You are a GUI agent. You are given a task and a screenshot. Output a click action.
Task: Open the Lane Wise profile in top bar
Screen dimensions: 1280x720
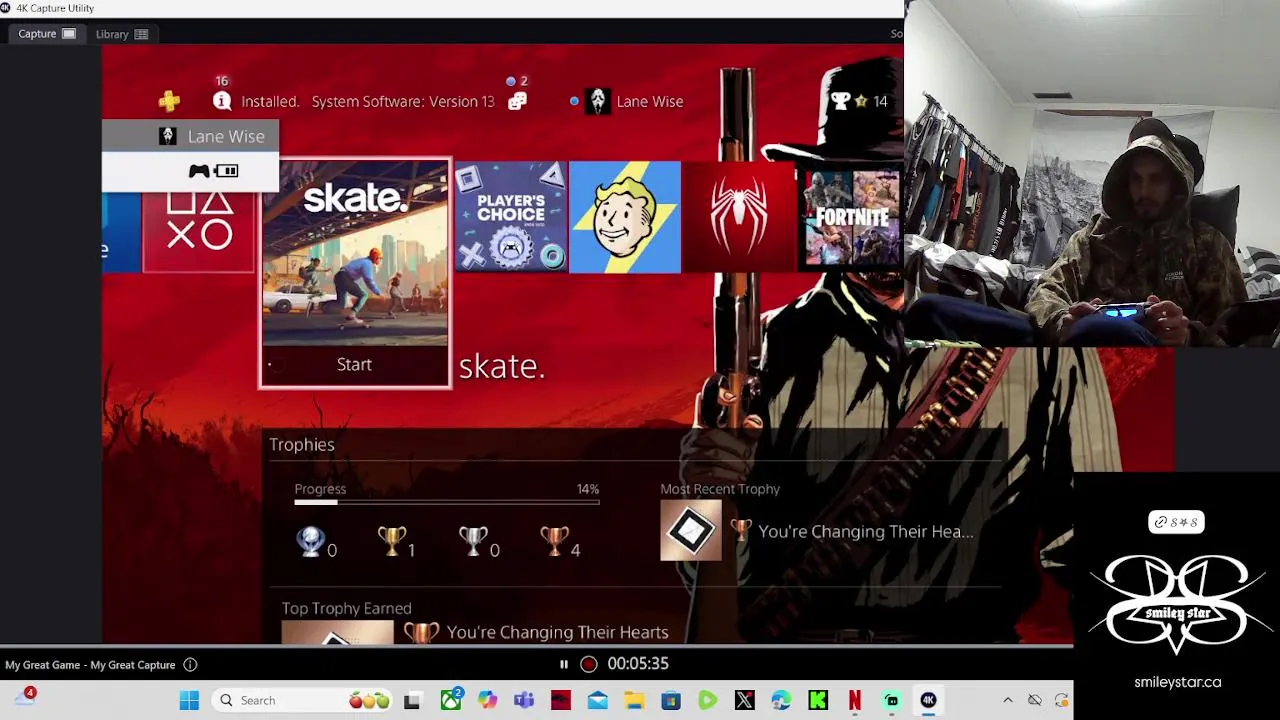point(637,101)
